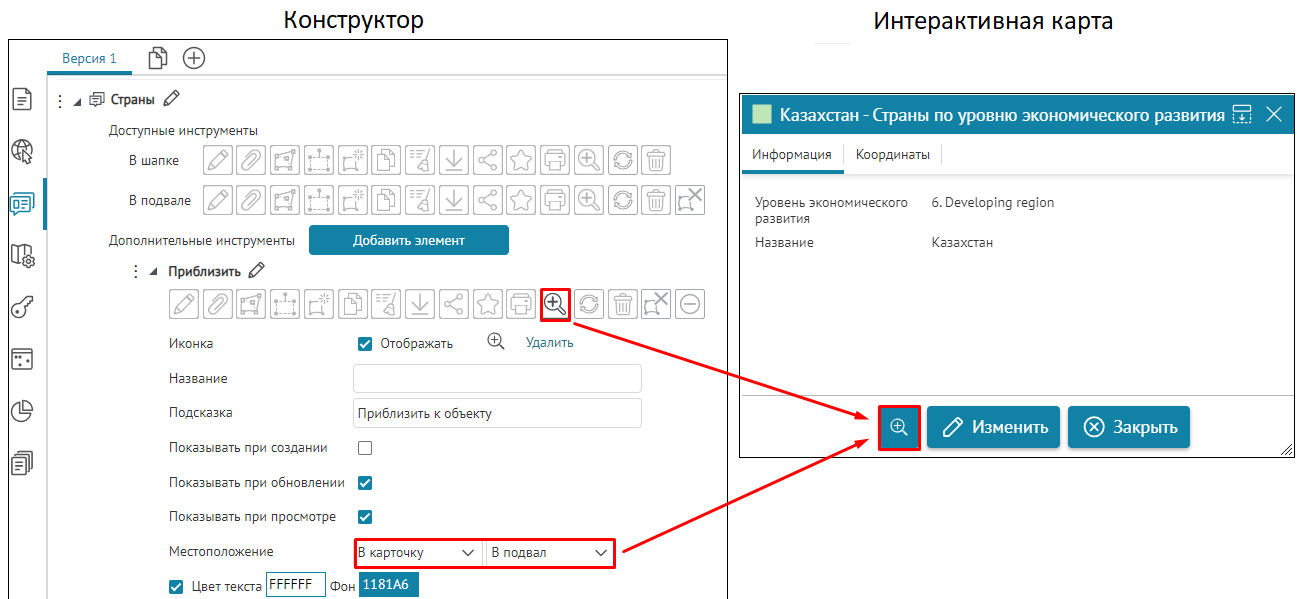Enable the Показывать при создании checkbox
The height and width of the screenshot is (599, 1299).
click(365, 448)
